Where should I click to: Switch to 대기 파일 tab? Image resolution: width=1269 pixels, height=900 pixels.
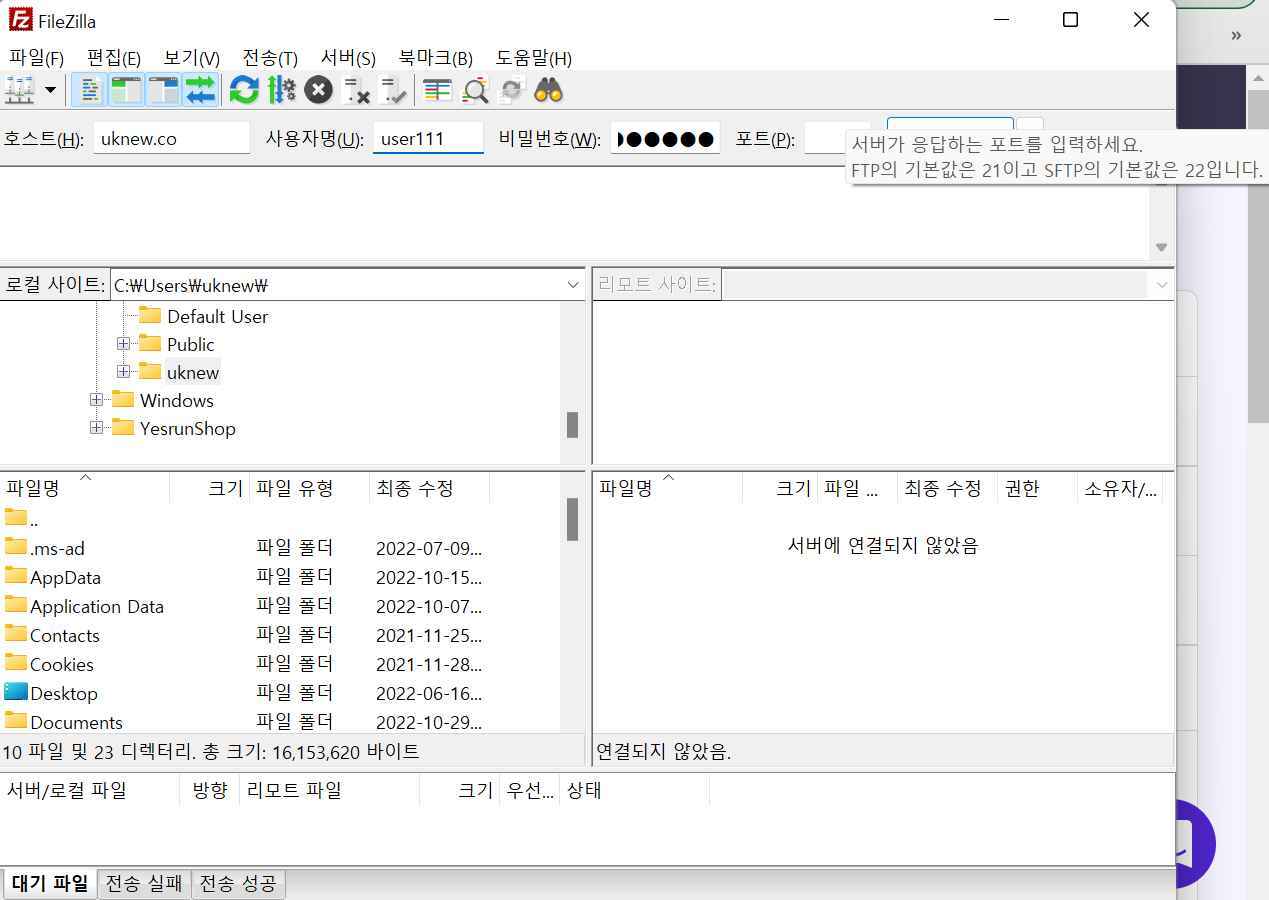50,884
